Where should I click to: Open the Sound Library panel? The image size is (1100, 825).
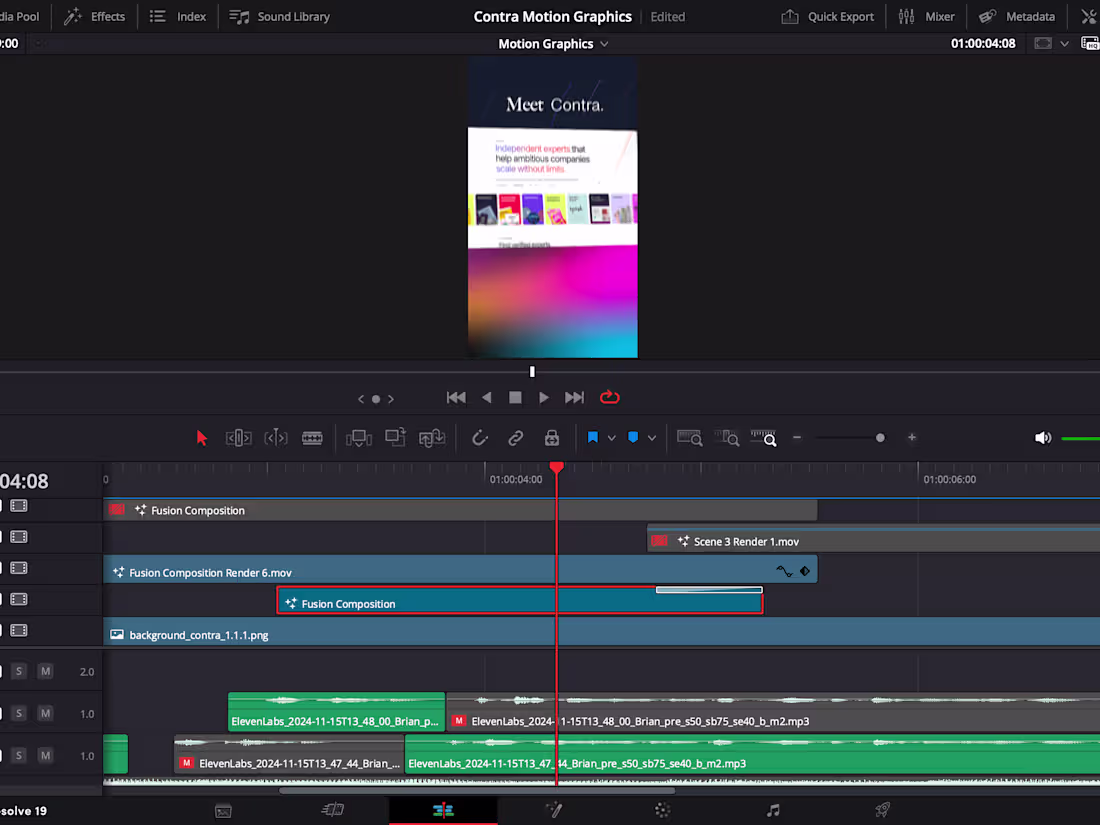tap(279, 16)
